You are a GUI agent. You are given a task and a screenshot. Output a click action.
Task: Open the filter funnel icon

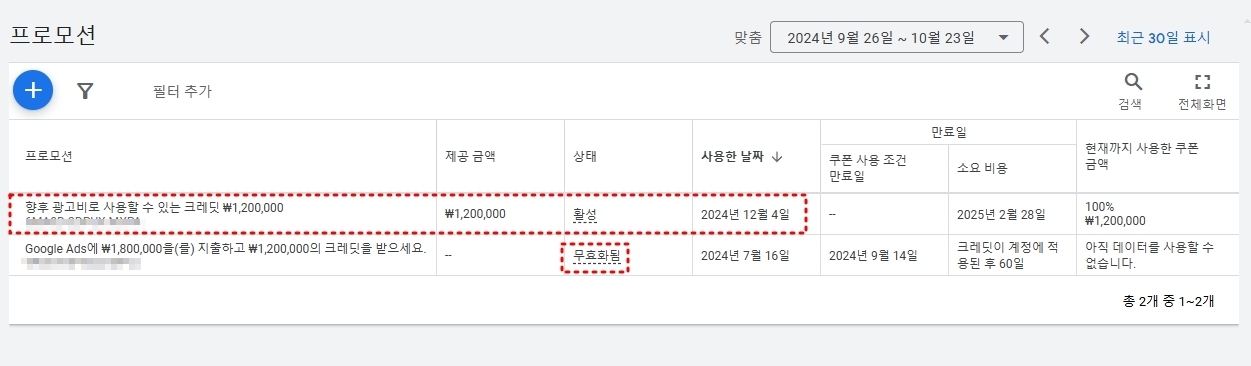(86, 91)
